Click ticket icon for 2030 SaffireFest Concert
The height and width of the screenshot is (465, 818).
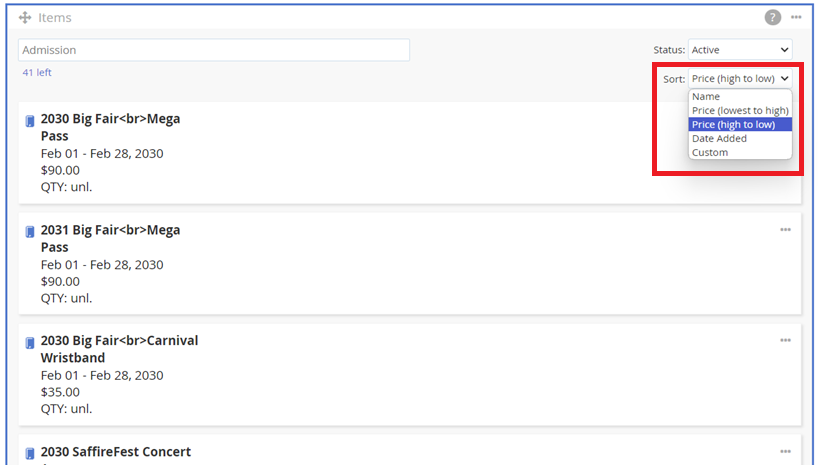click(x=30, y=454)
